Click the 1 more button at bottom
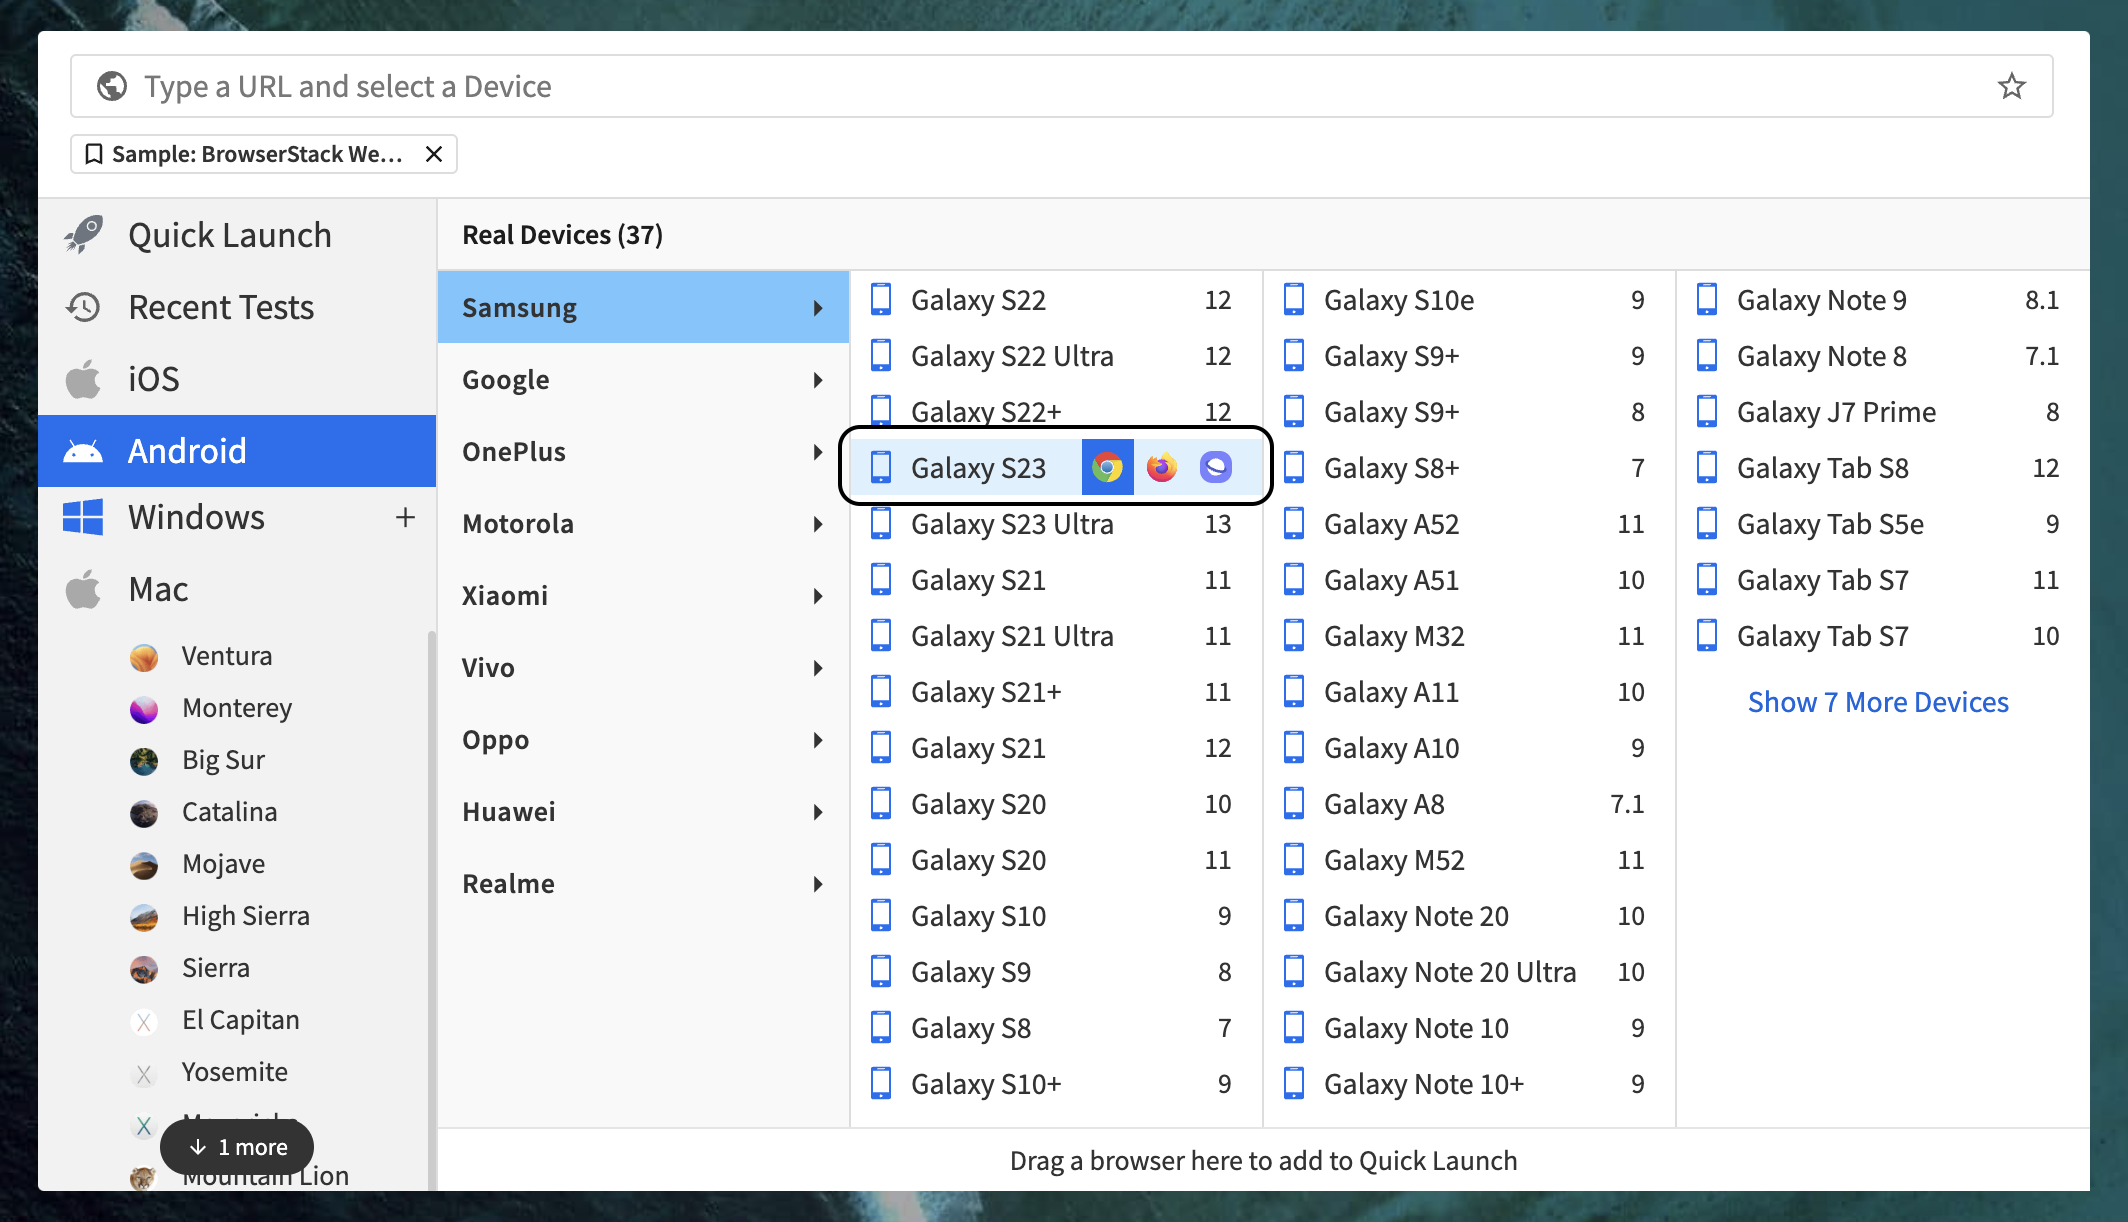 [x=237, y=1146]
